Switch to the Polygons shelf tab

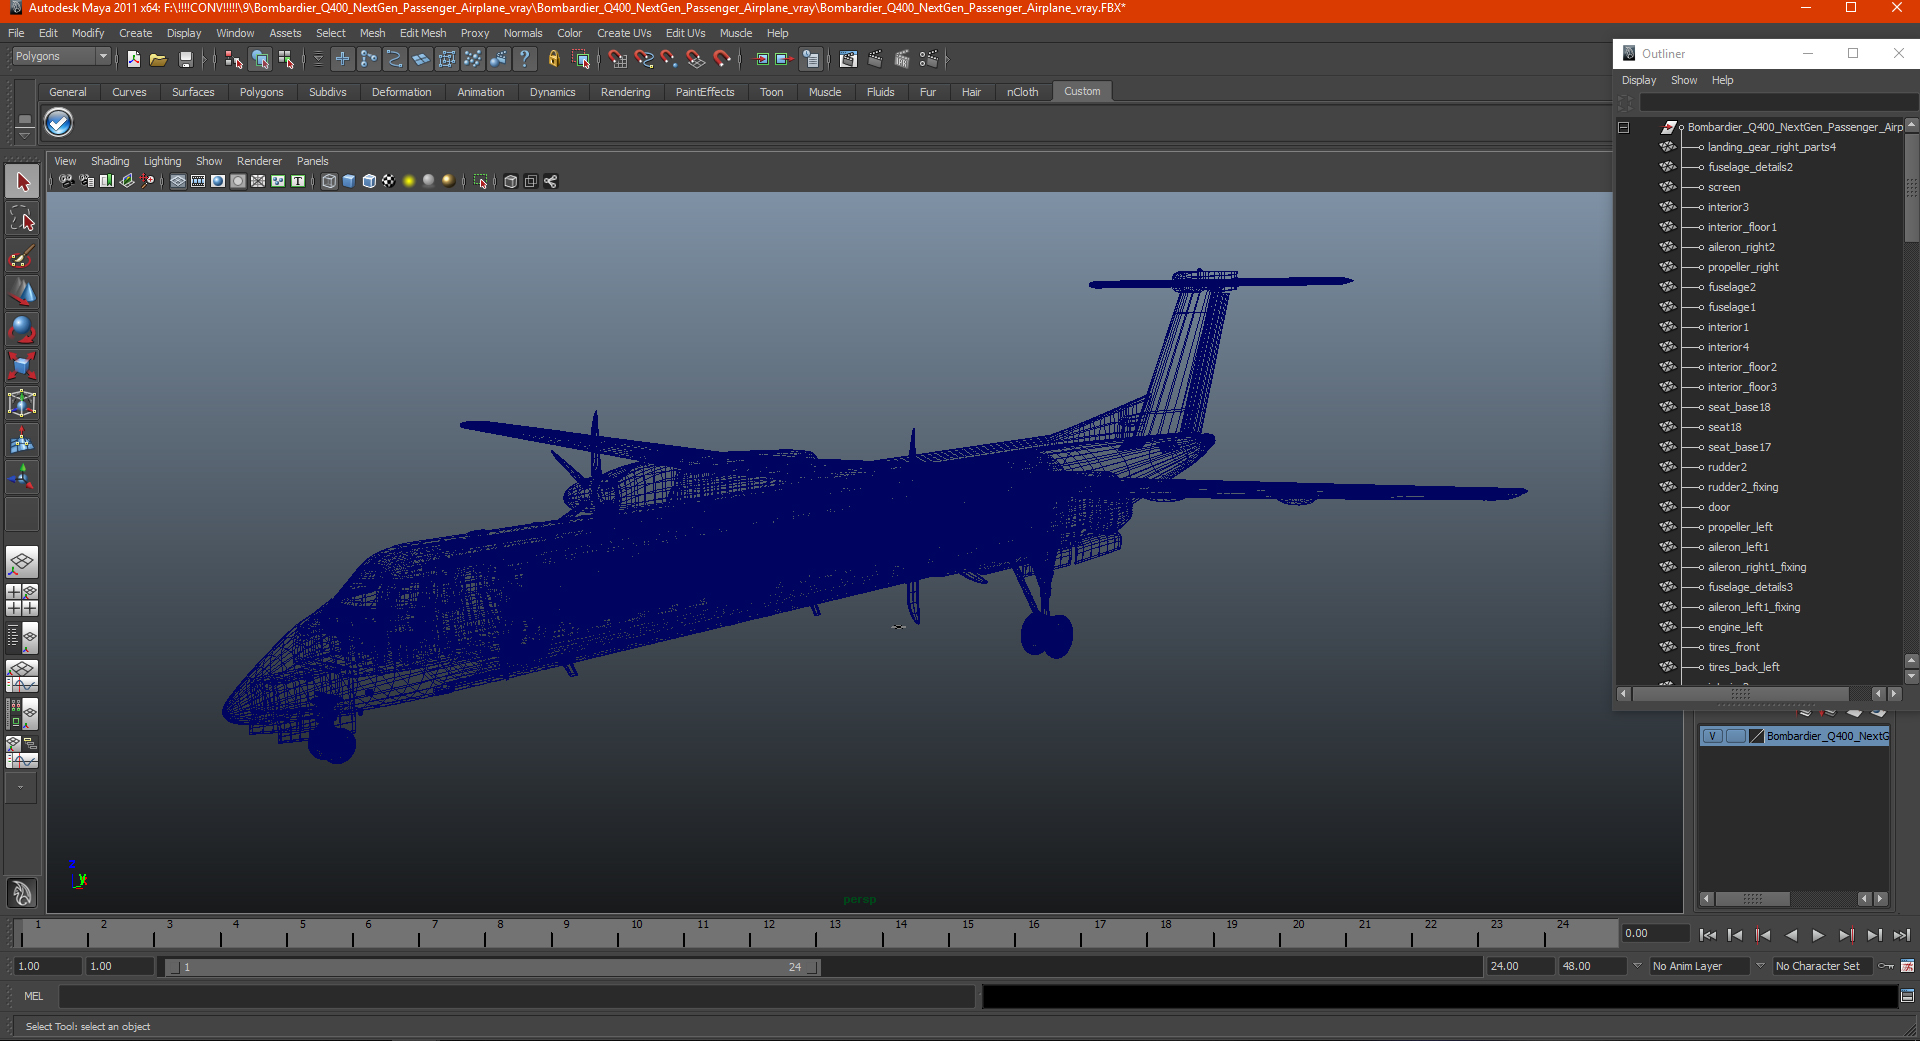tap(261, 92)
